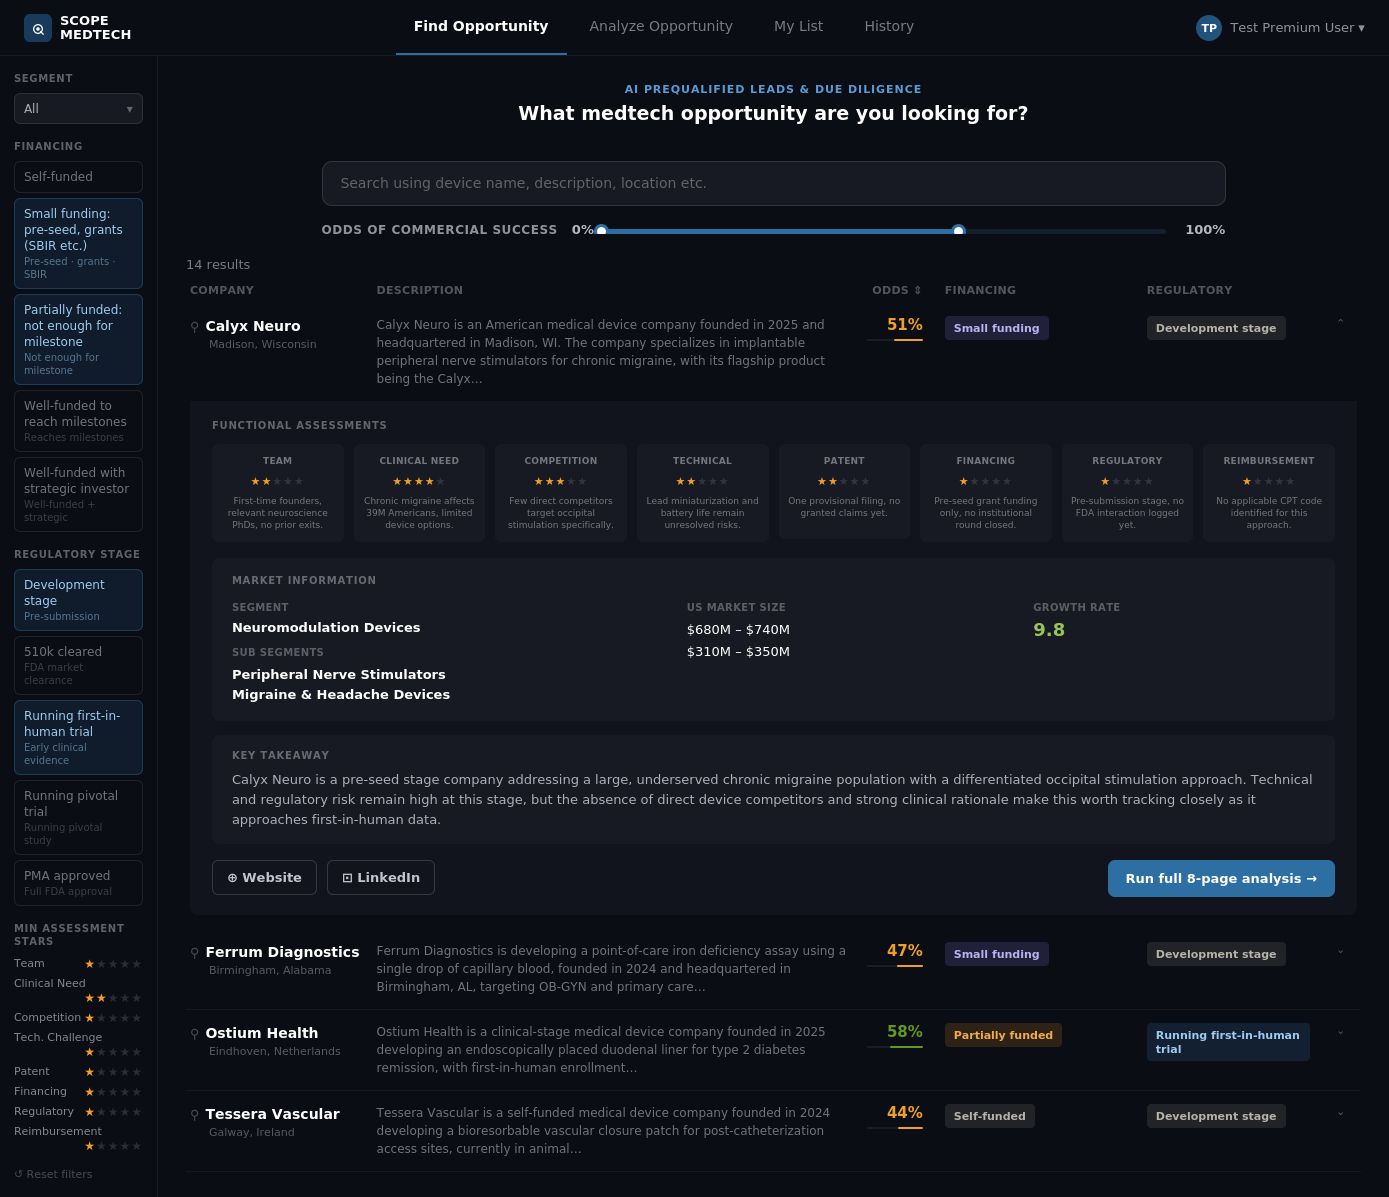Viewport: 1389px width, 1197px height.
Task: Open the Calyx Neuro Website button
Action: click(x=264, y=878)
